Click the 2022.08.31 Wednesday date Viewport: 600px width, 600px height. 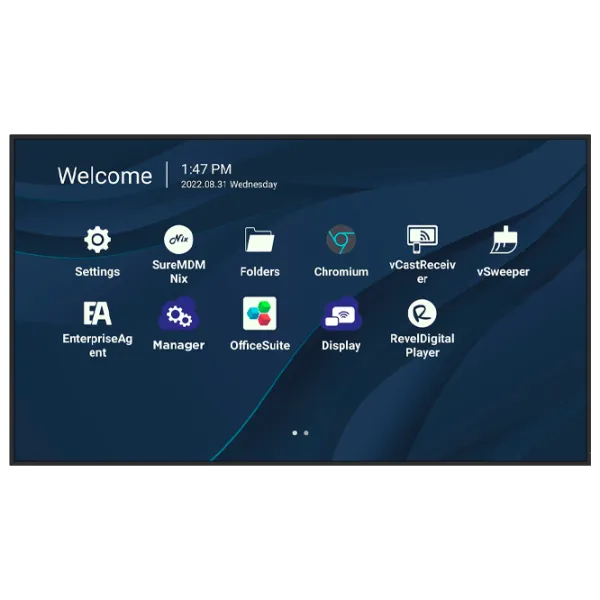[229, 185]
